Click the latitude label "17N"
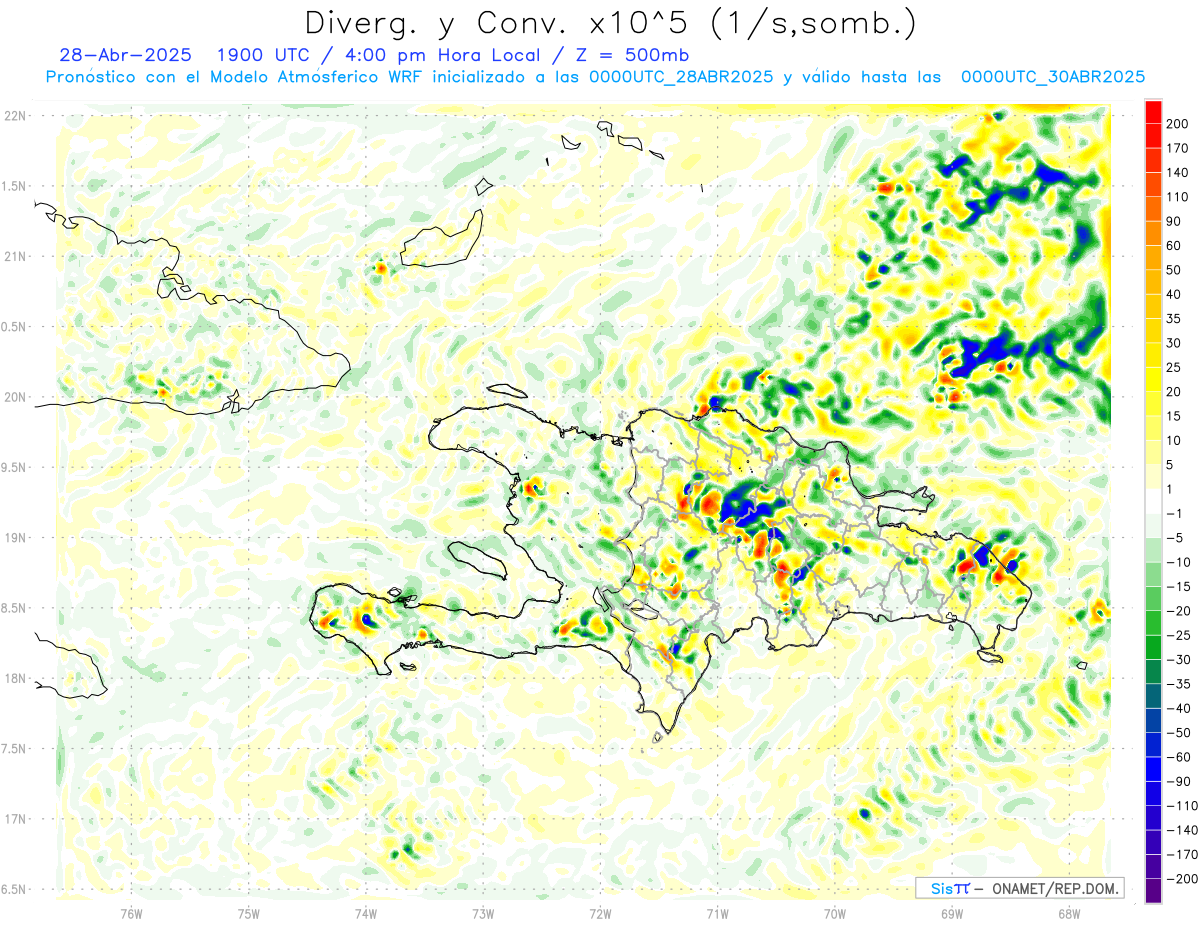The width and height of the screenshot is (1200, 927). (14, 819)
